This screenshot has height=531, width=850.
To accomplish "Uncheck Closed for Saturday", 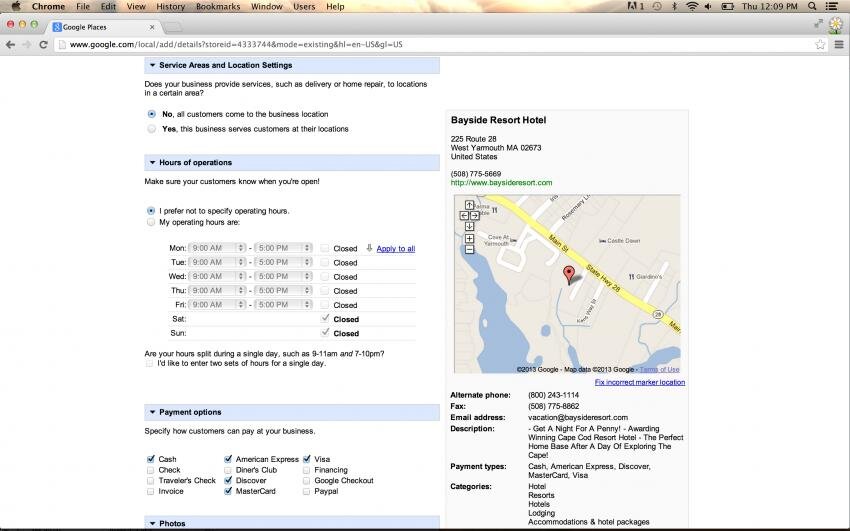I will pos(325,318).
